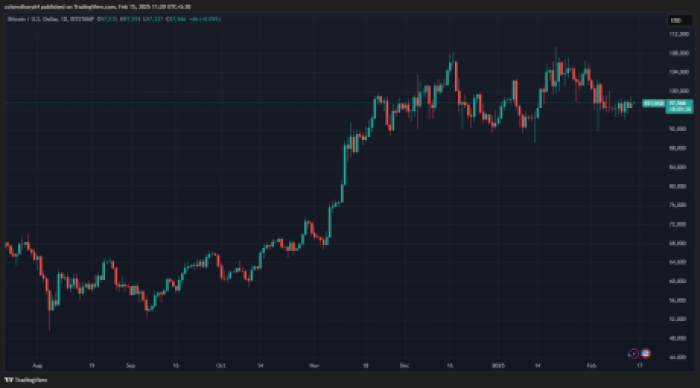Screen dimensions: 700x388
Task: Click the 84,000 price scale label
Action: click(x=678, y=167)
